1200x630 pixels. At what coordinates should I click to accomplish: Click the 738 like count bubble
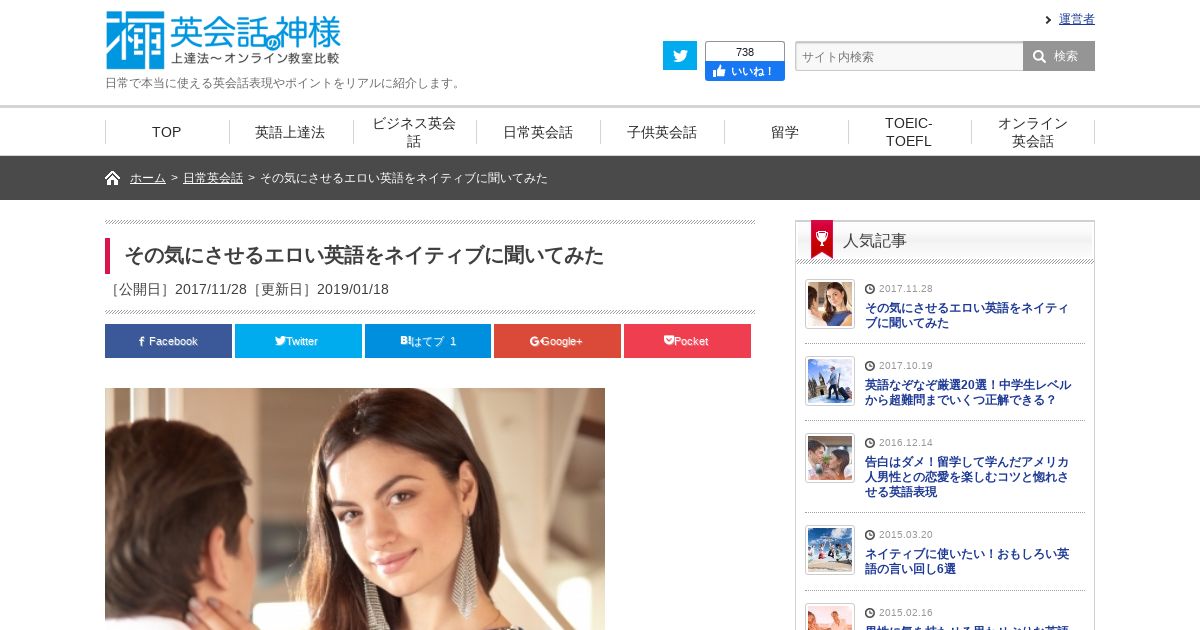(x=744, y=52)
